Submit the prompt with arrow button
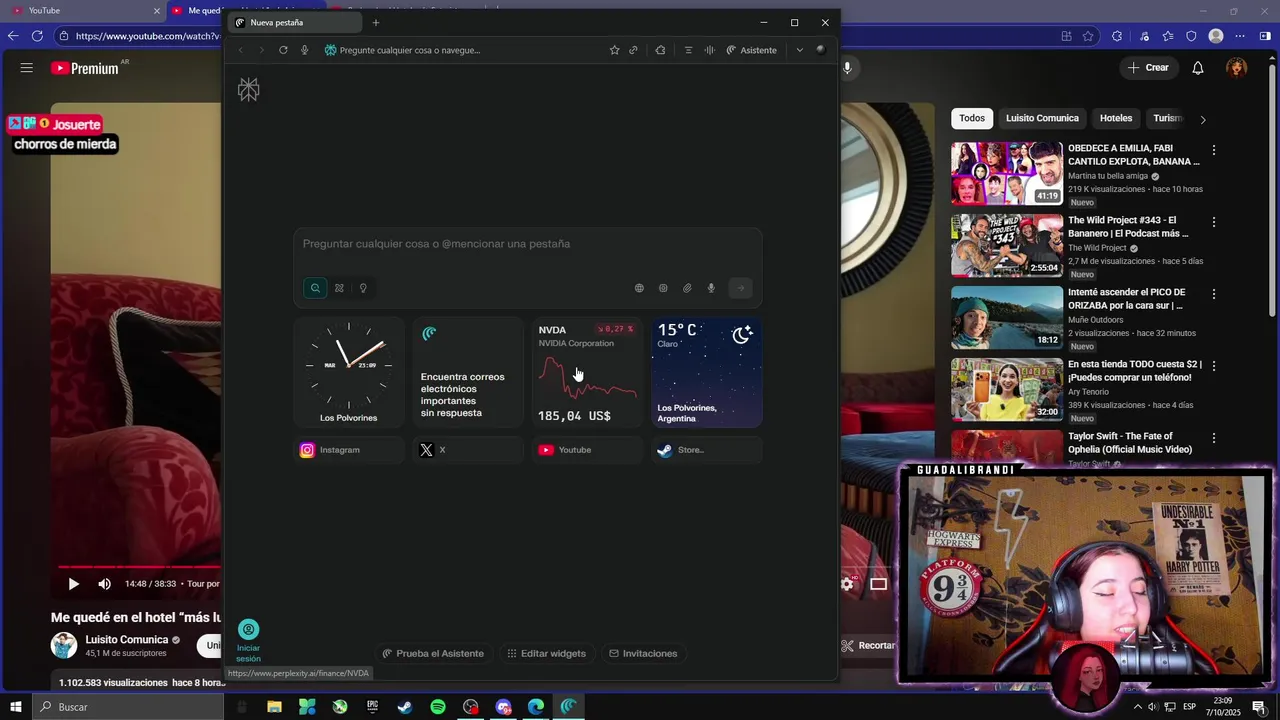This screenshot has height=720, width=1280. (x=740, y=288)
